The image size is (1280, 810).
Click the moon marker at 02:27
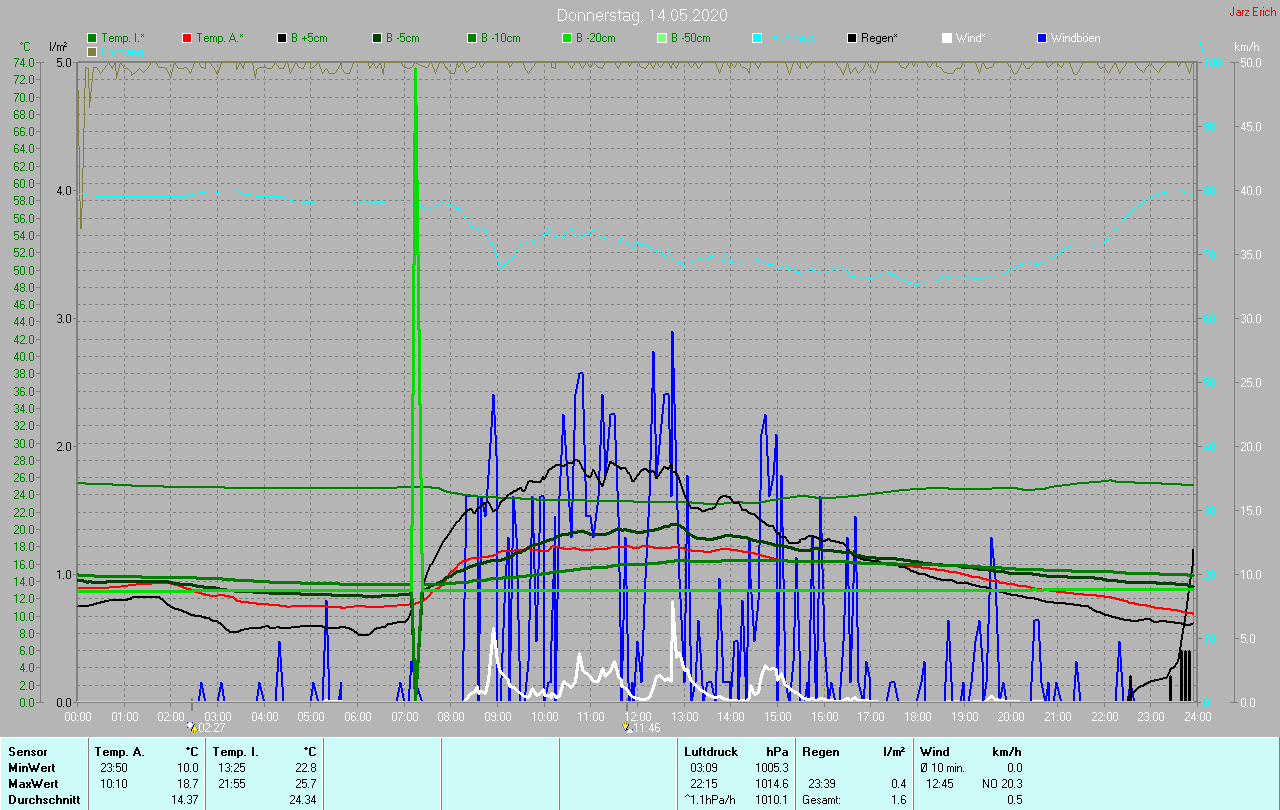[192, 727]
